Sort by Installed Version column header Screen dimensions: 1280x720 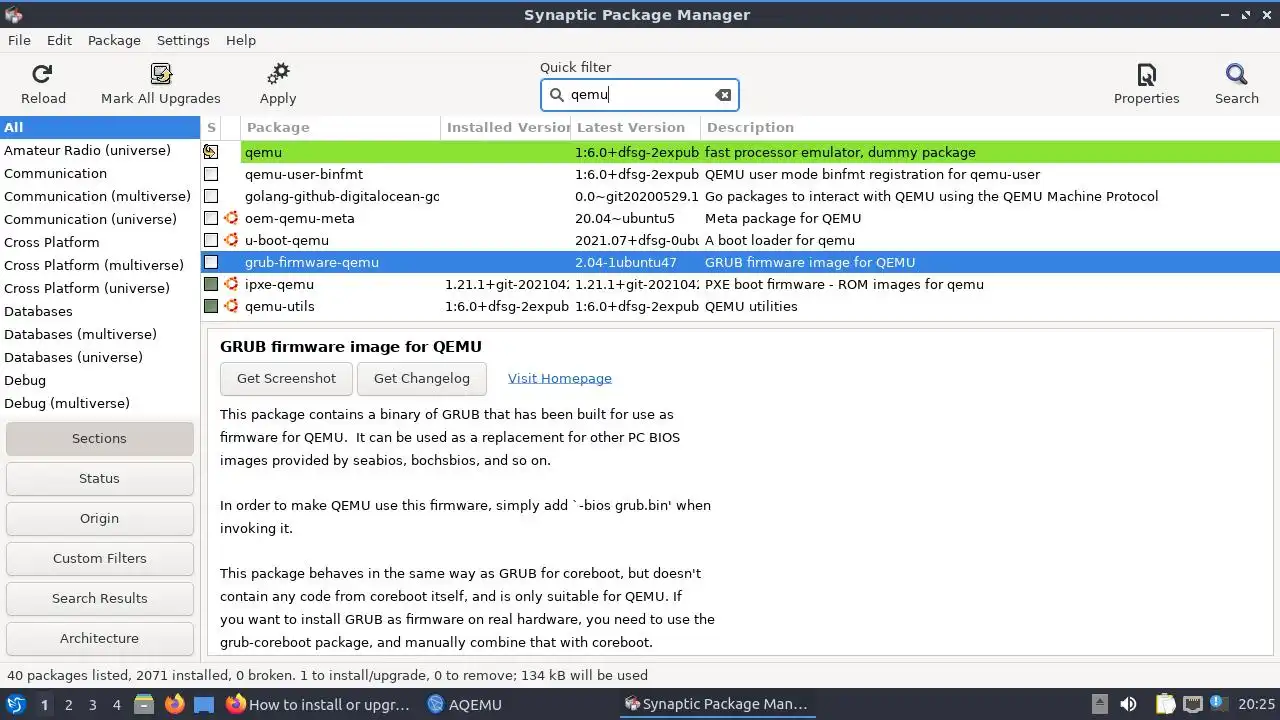[x=505, y=127]
